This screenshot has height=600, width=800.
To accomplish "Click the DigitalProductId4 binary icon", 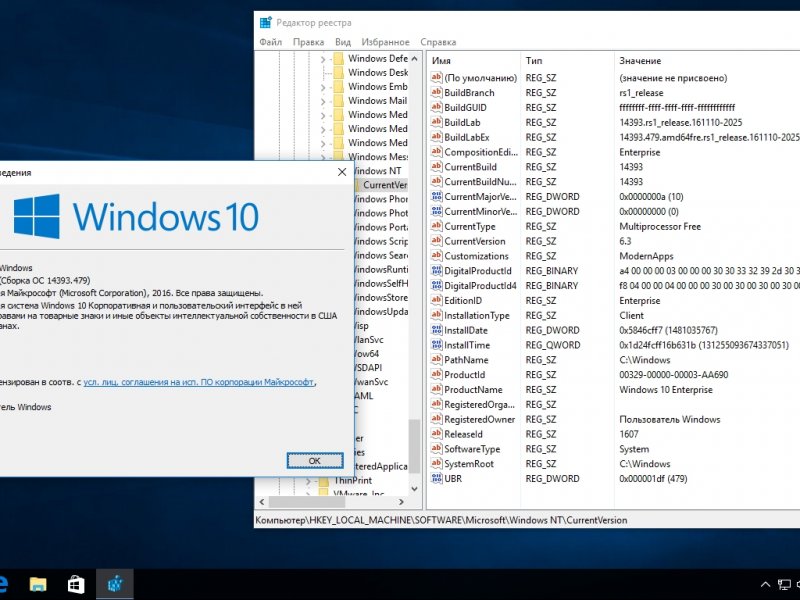I will click(x=436, y=285).
